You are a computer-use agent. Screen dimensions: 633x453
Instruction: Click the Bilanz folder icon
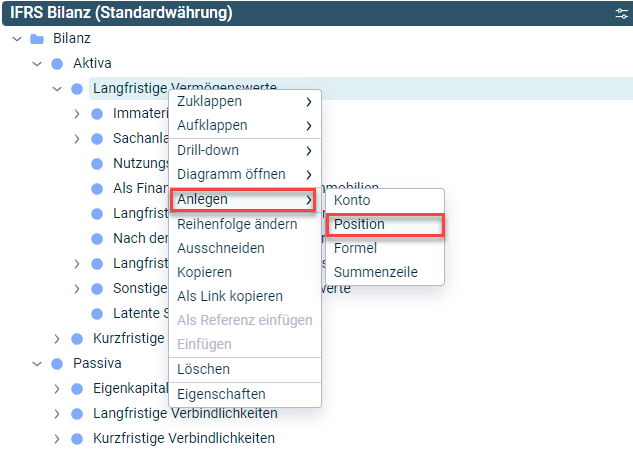[37, 39]
